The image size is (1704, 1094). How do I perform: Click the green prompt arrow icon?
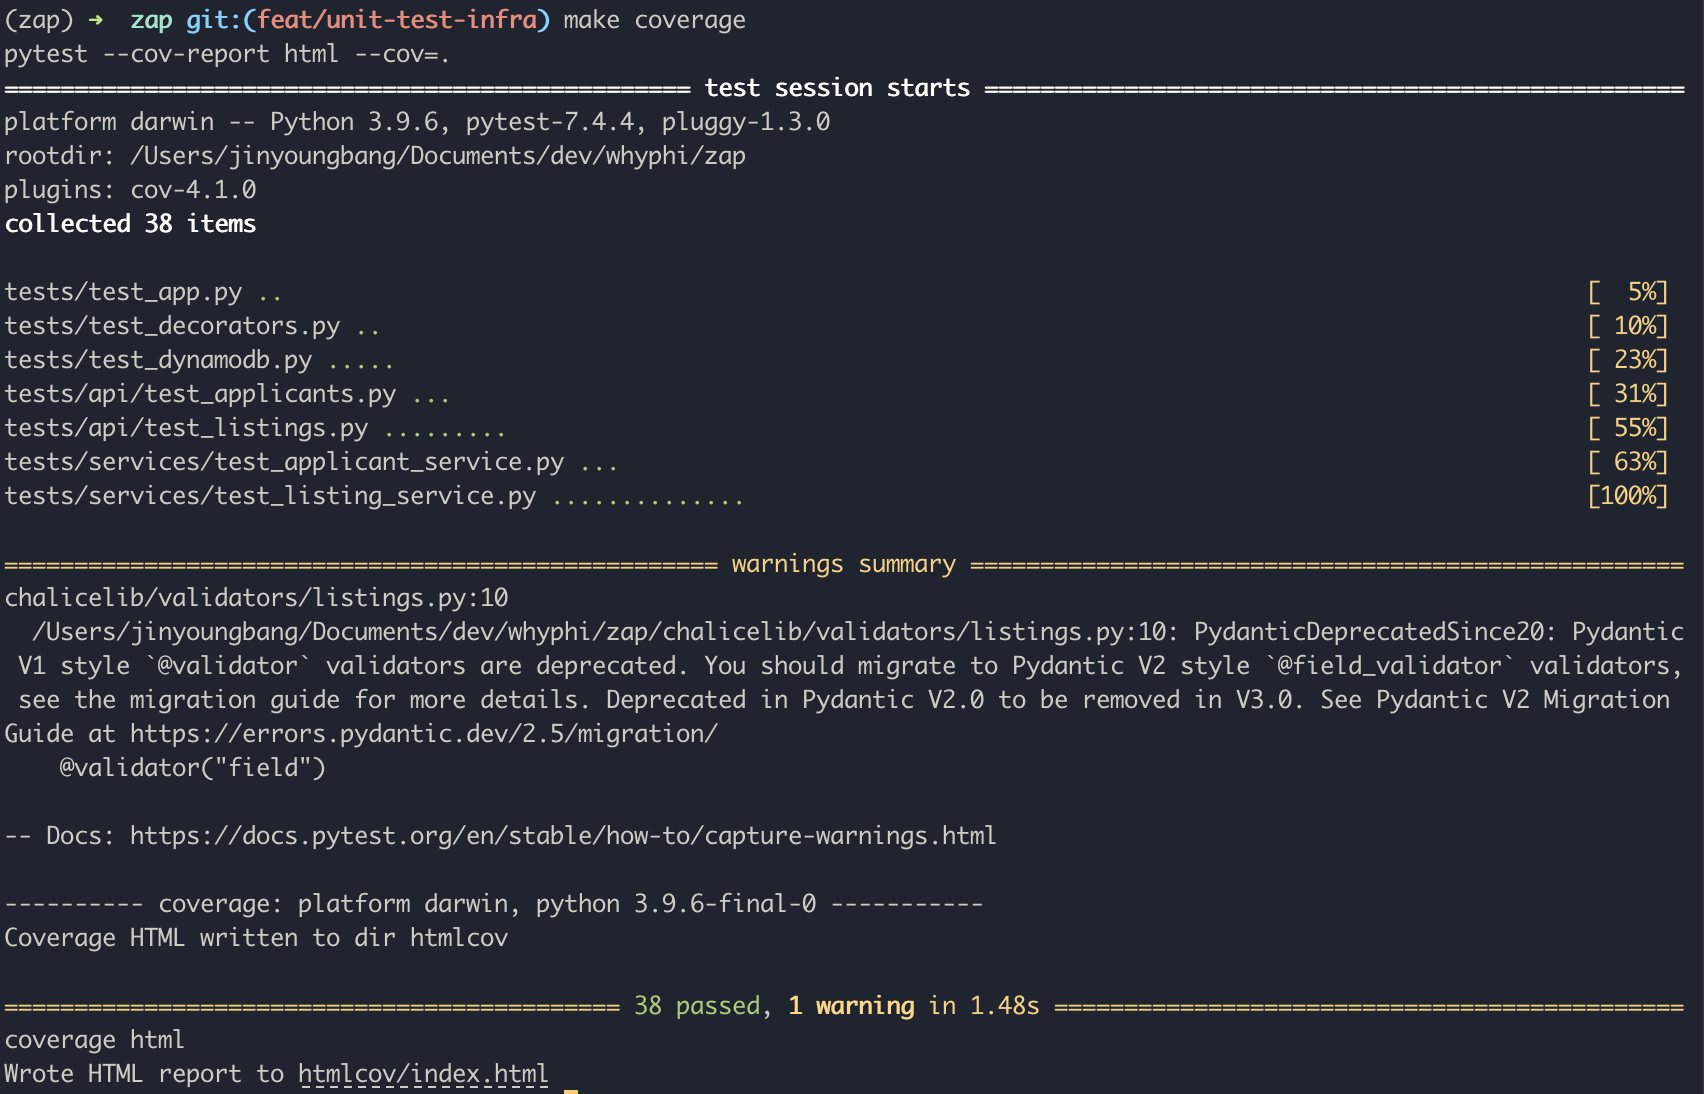(95, 20)
